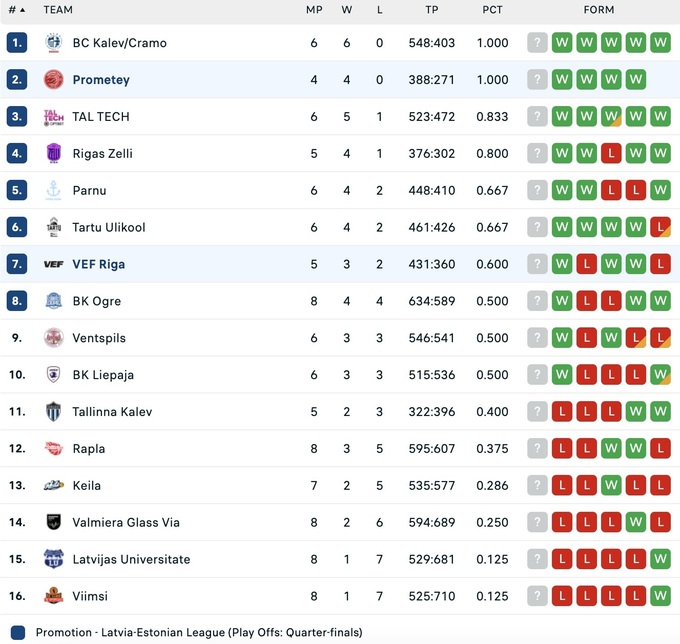Viewport: 680px width, 644px height.
Task: Click the Tallinna Kalev shield logo
Action: 53,412
